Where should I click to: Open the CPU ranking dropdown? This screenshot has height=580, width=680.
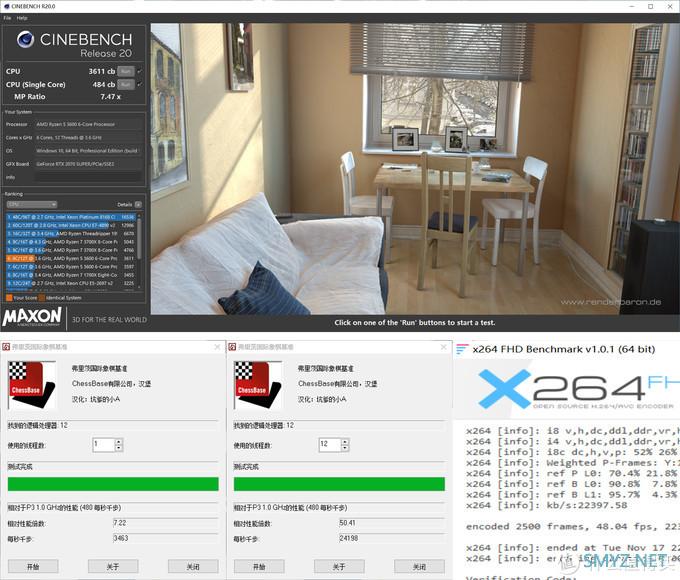[x=31, y=204]
